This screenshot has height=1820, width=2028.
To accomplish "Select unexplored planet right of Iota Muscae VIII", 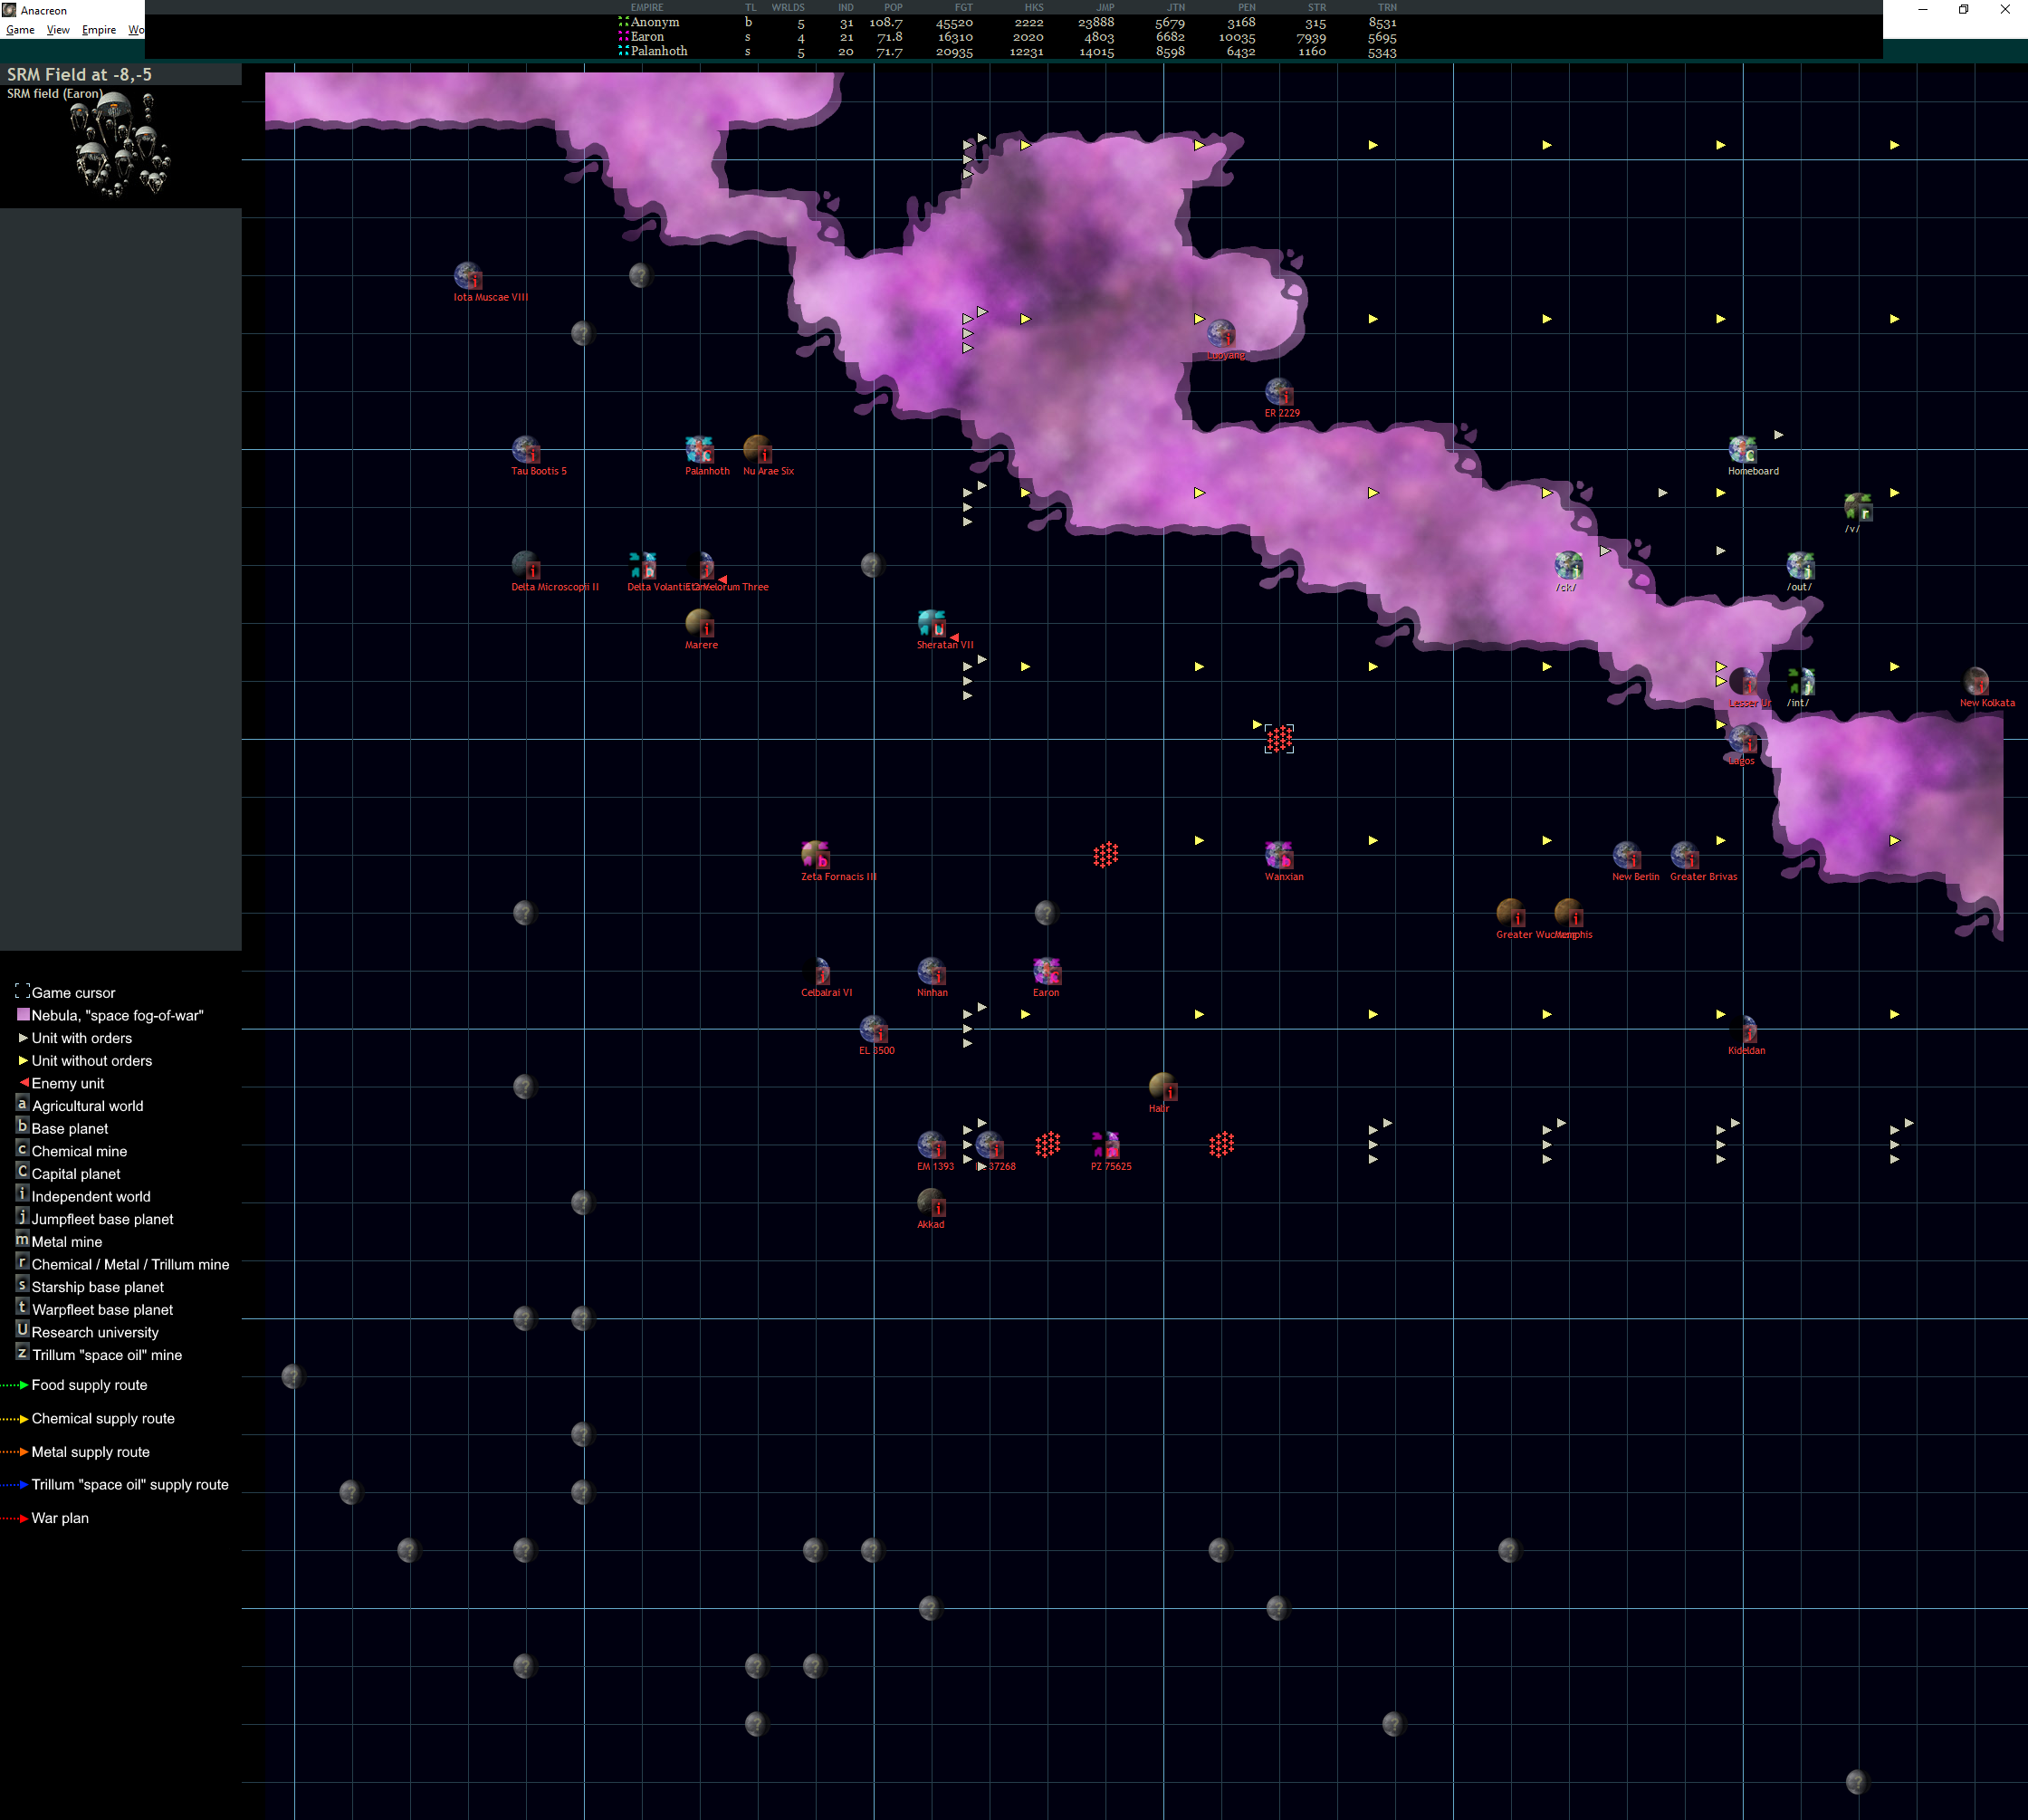I will pyautogui.click(x=641, y=276).
